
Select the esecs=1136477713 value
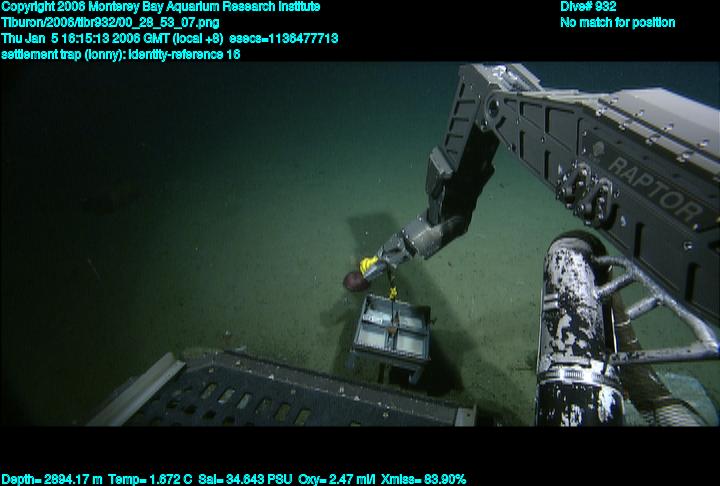click(284, 38)
